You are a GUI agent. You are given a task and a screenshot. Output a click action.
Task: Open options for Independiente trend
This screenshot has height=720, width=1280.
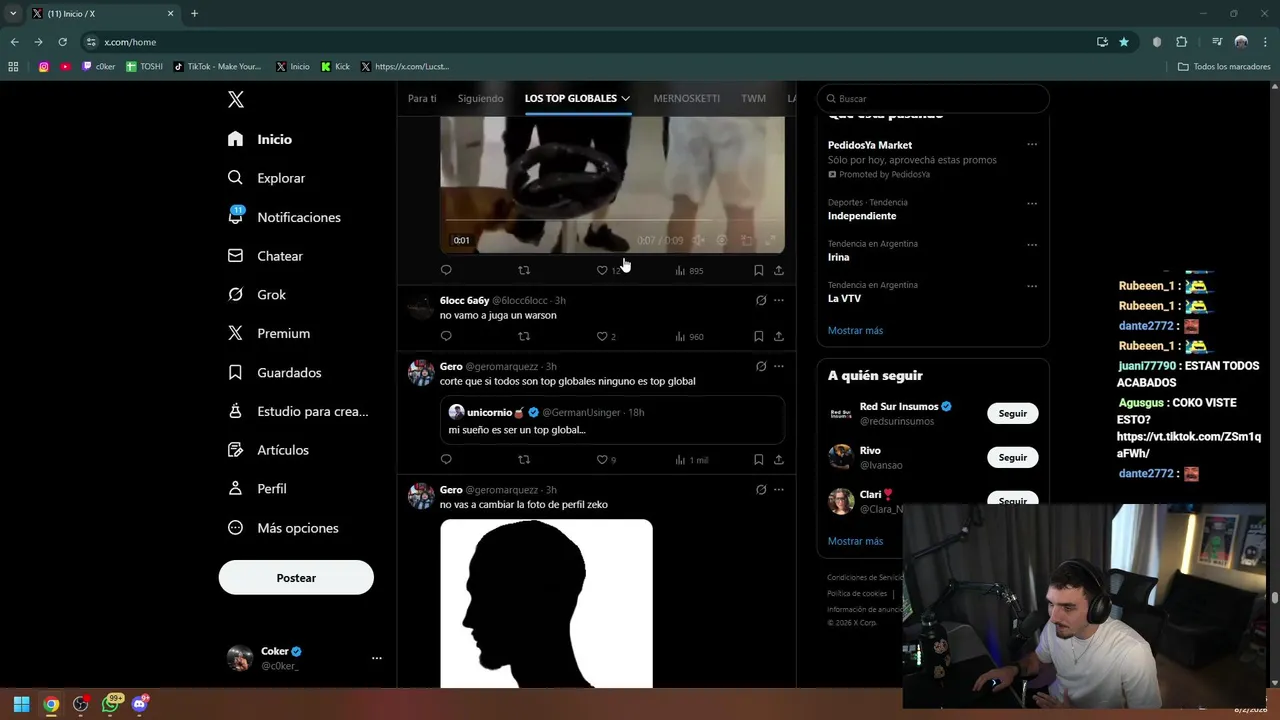click(x=1032, y=203)
